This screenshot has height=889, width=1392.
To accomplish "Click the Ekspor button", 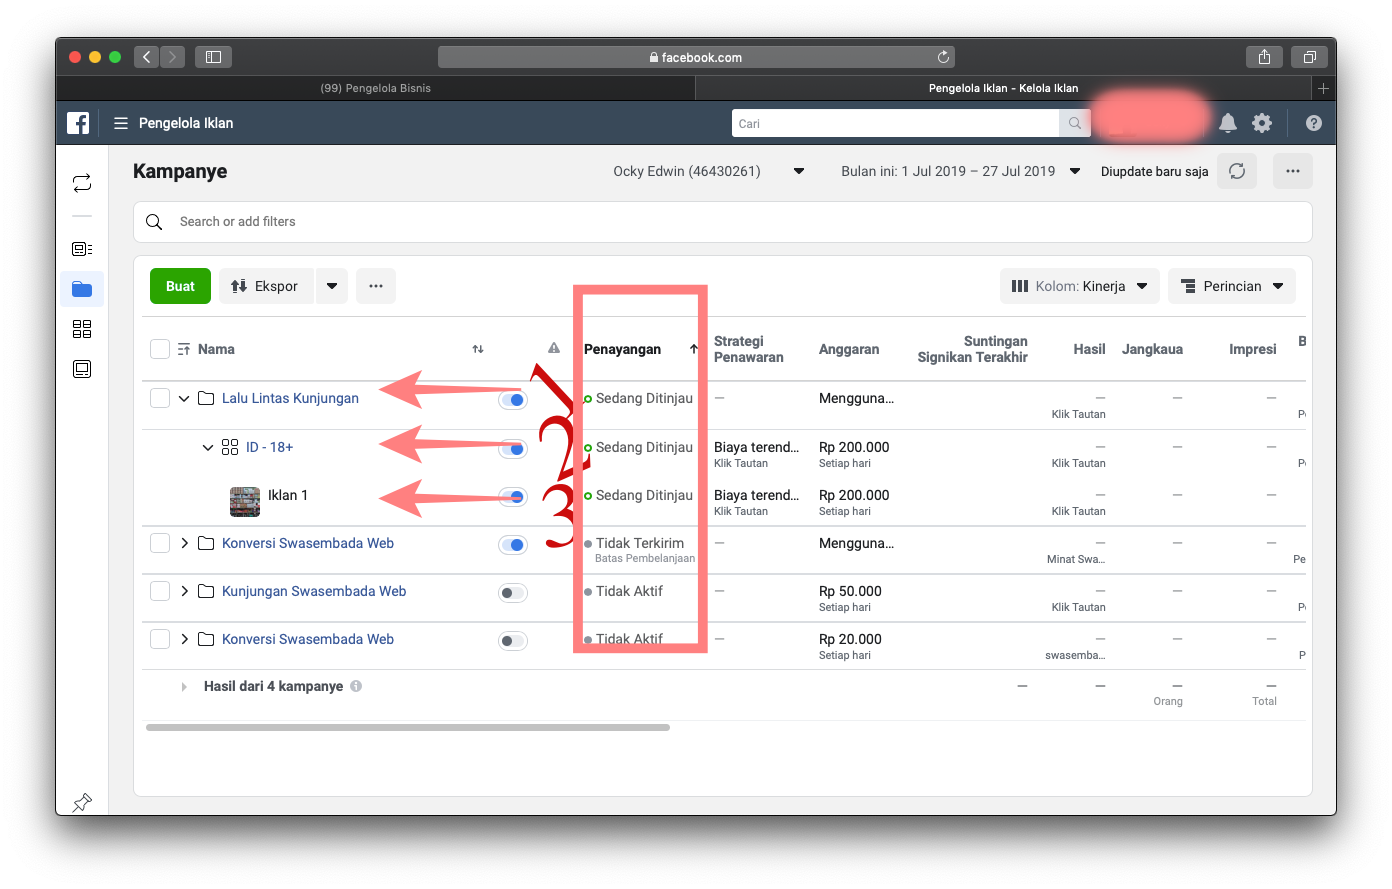I will [x=265, y=286].
